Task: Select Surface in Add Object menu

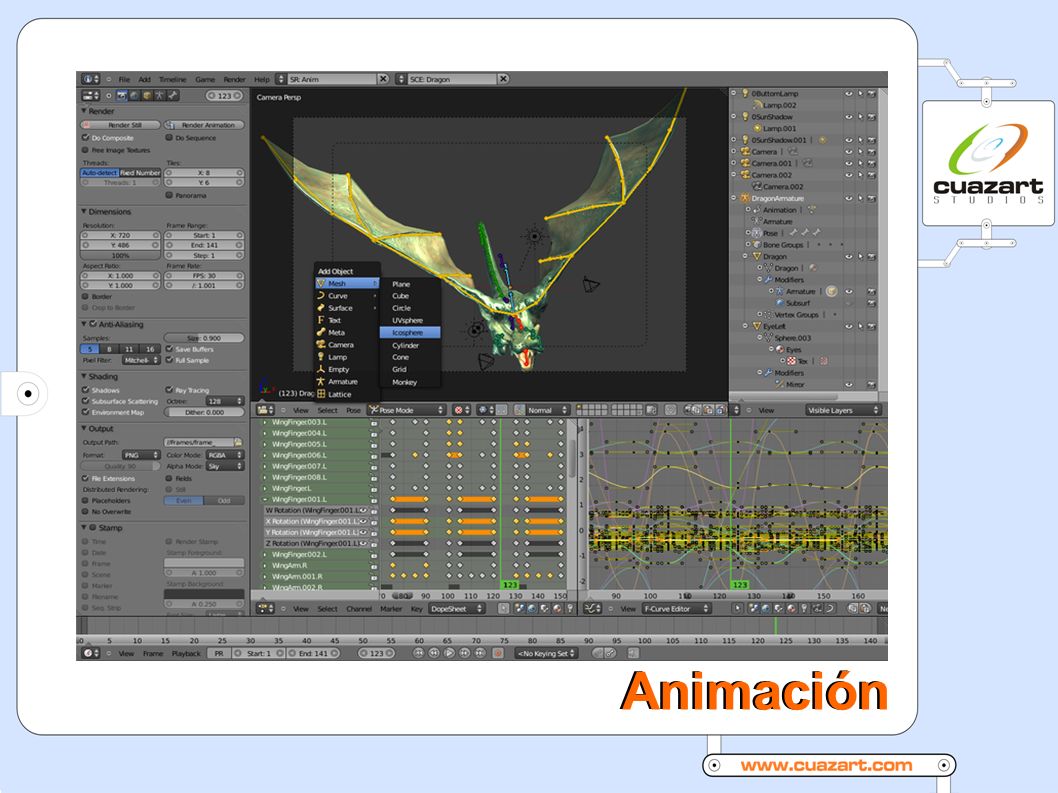Action: (x=346, y=308)
